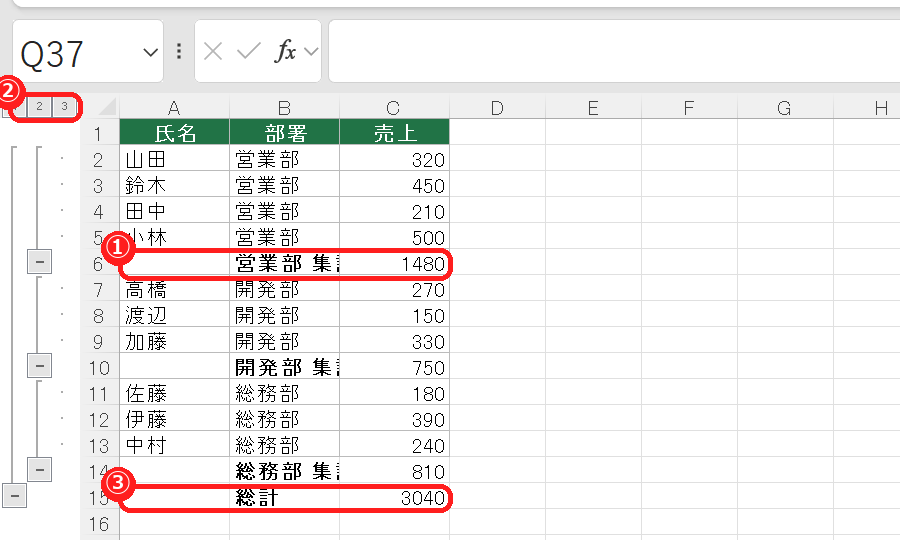Click the cell containing 渡辺
The width and height of the screenshot is (900, 540).
[x=174, y=314]
